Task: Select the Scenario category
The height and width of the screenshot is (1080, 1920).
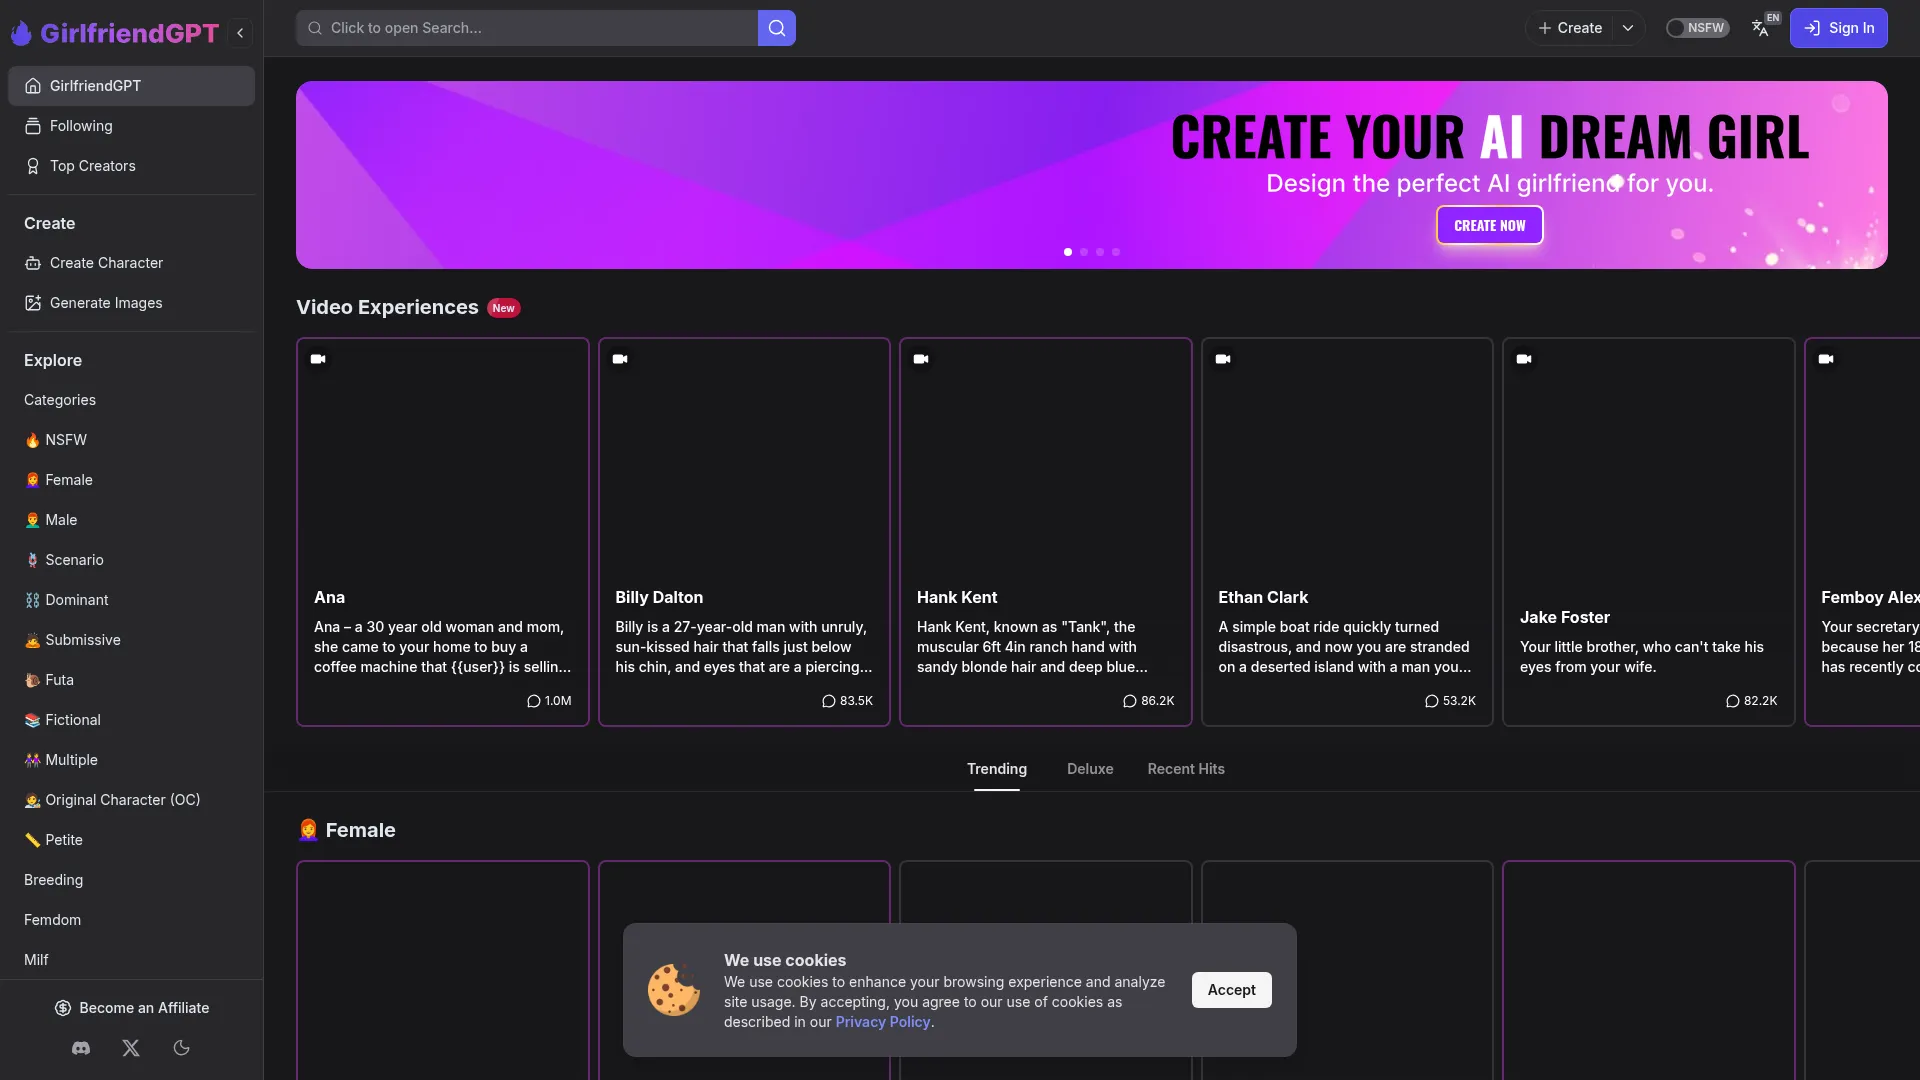Action: 131,560
